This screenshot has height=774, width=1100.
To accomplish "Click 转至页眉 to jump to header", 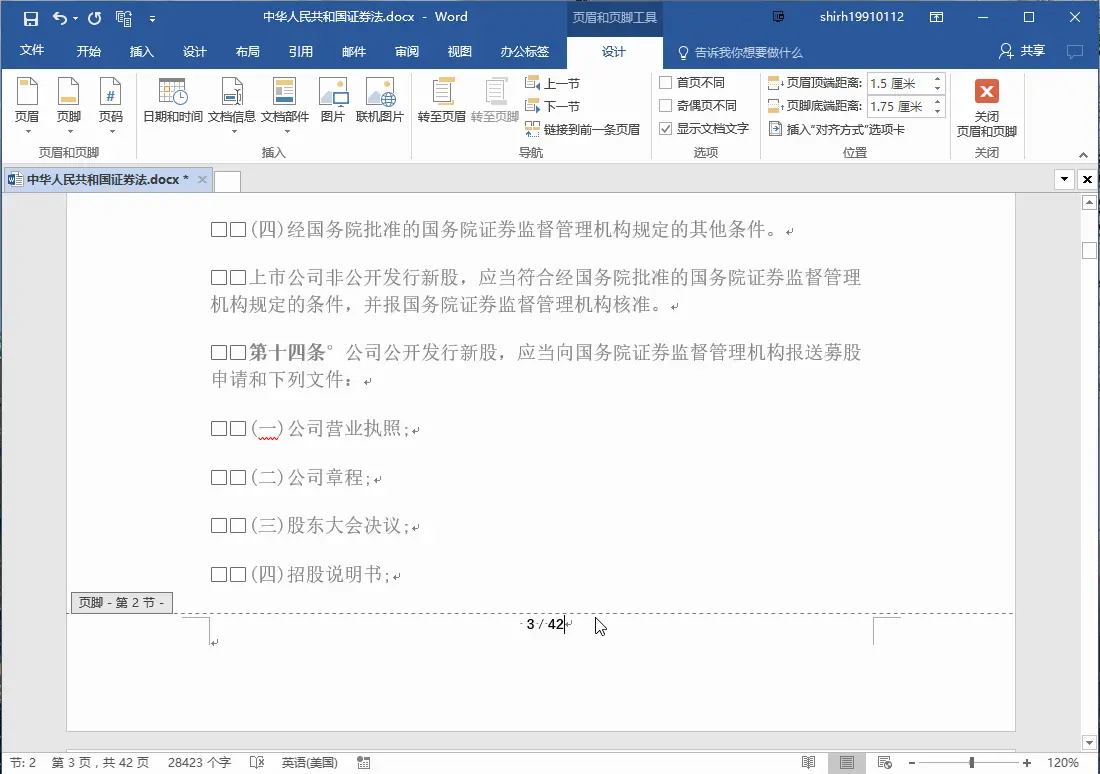I will [441, 101].
